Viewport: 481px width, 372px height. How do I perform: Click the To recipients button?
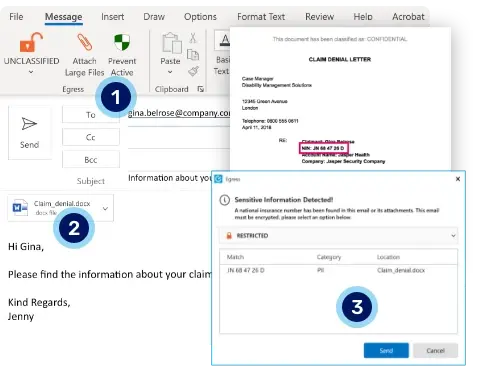click(91, 115)
